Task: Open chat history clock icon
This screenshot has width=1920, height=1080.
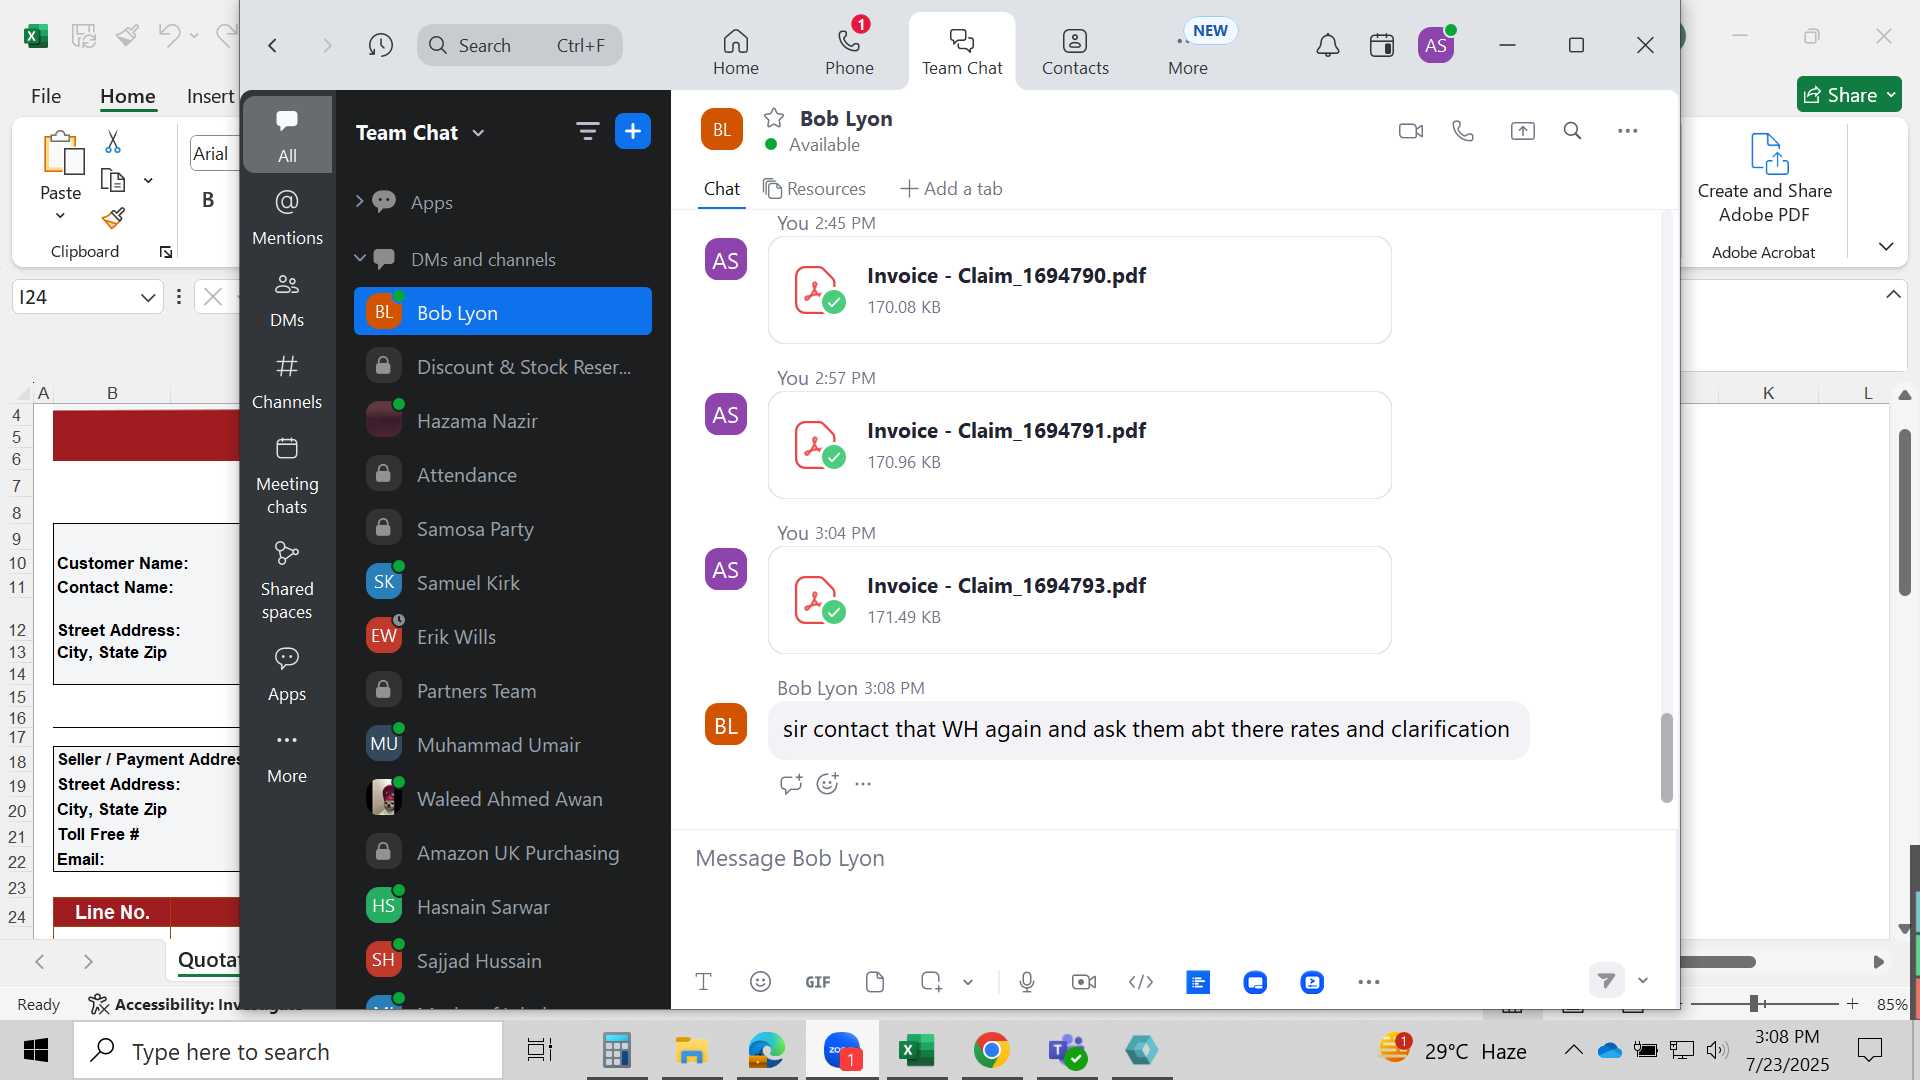Action: click(x=380, y=45)
